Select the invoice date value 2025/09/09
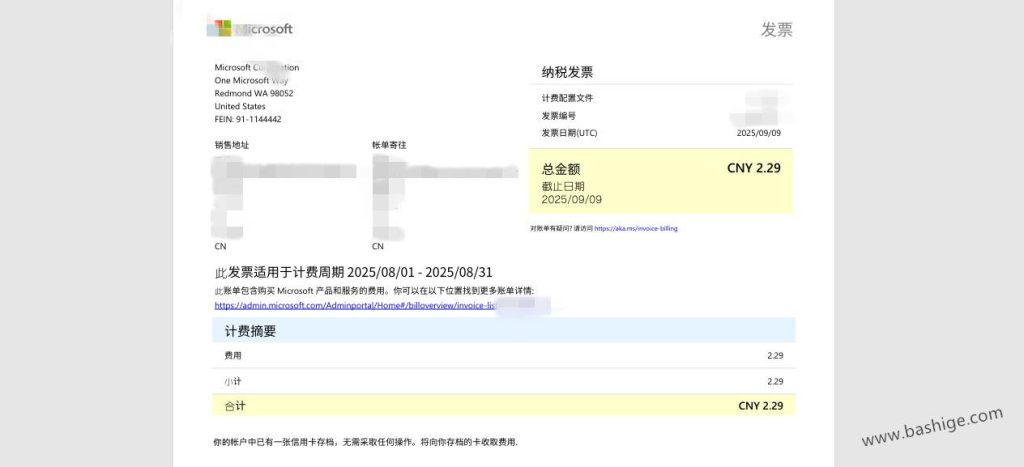Viewport: 1024px width, 467px height. (758, 133)
